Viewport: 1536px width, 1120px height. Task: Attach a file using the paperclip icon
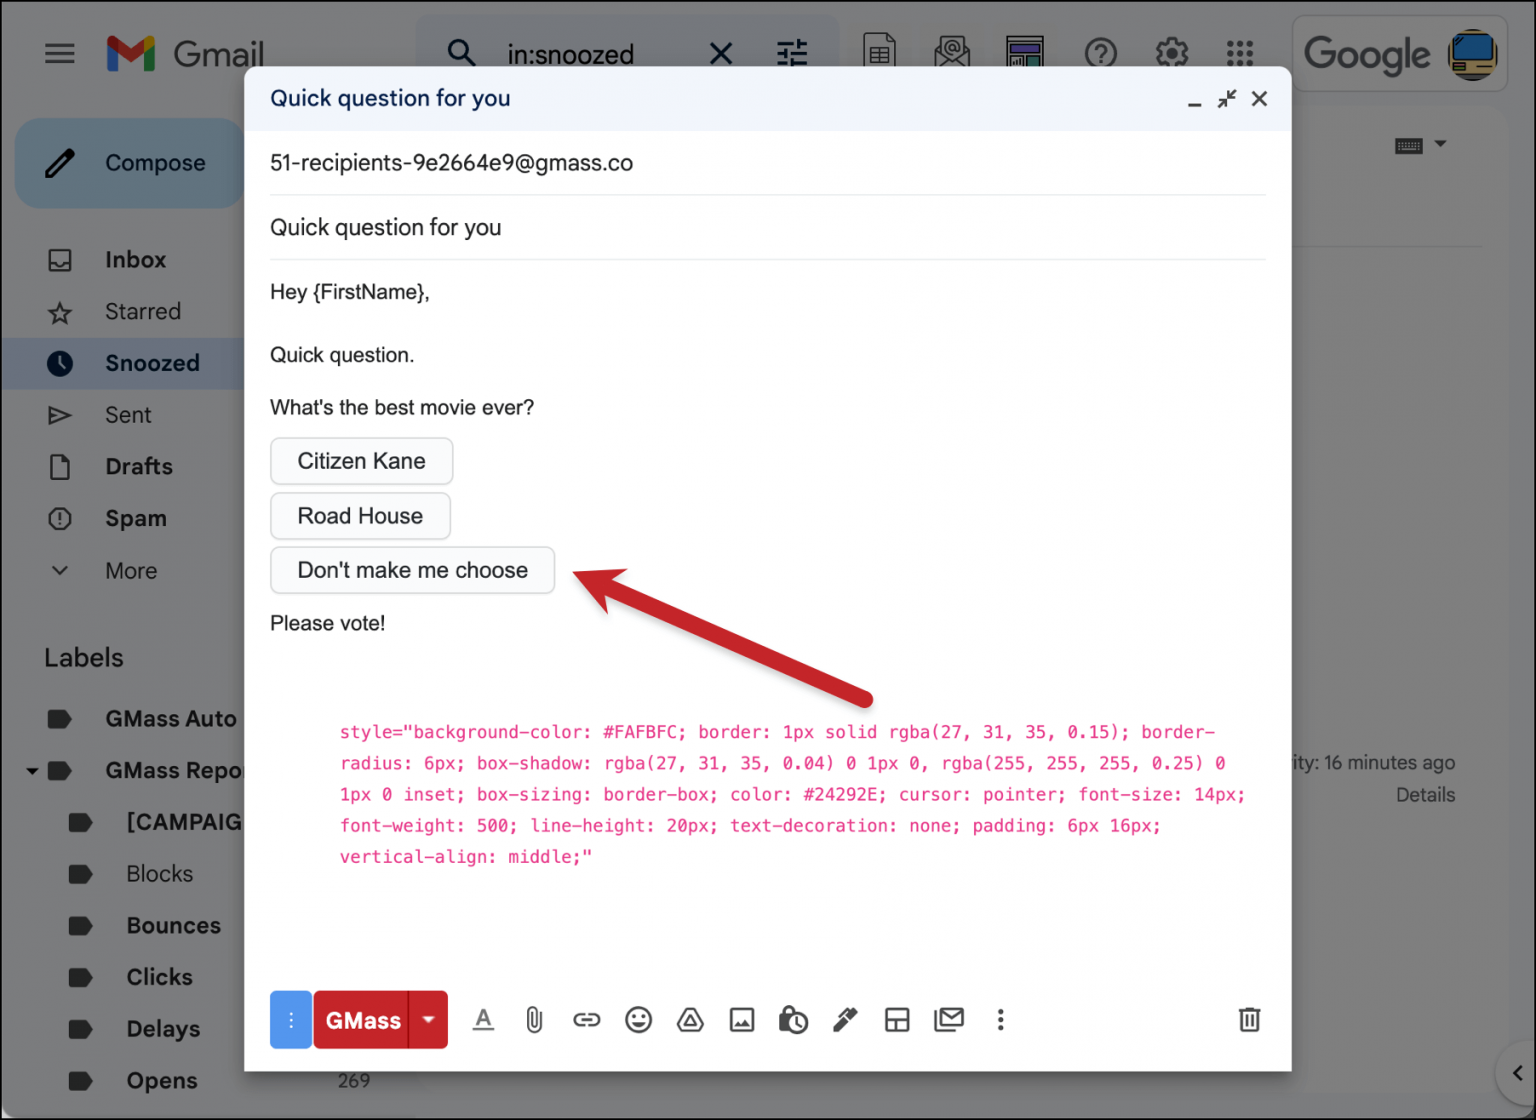pyautogui.click(x=535, y=1019)
